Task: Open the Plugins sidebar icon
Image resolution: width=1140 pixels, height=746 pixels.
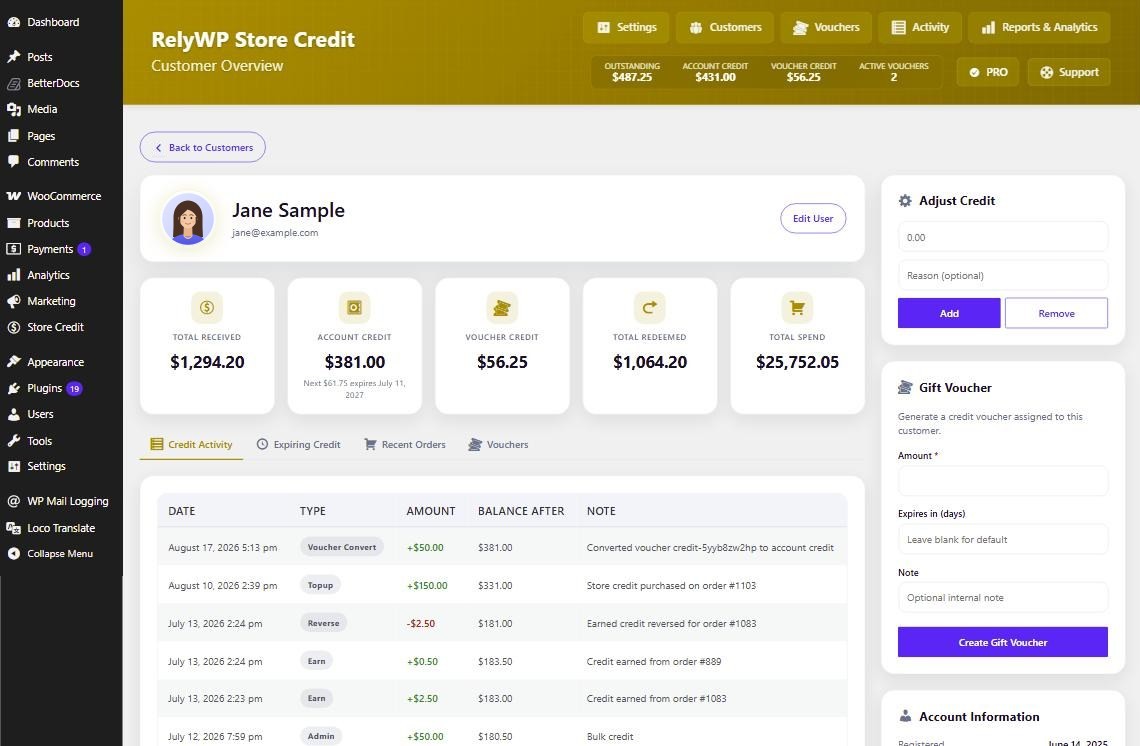Action: (x=13, y=388)
